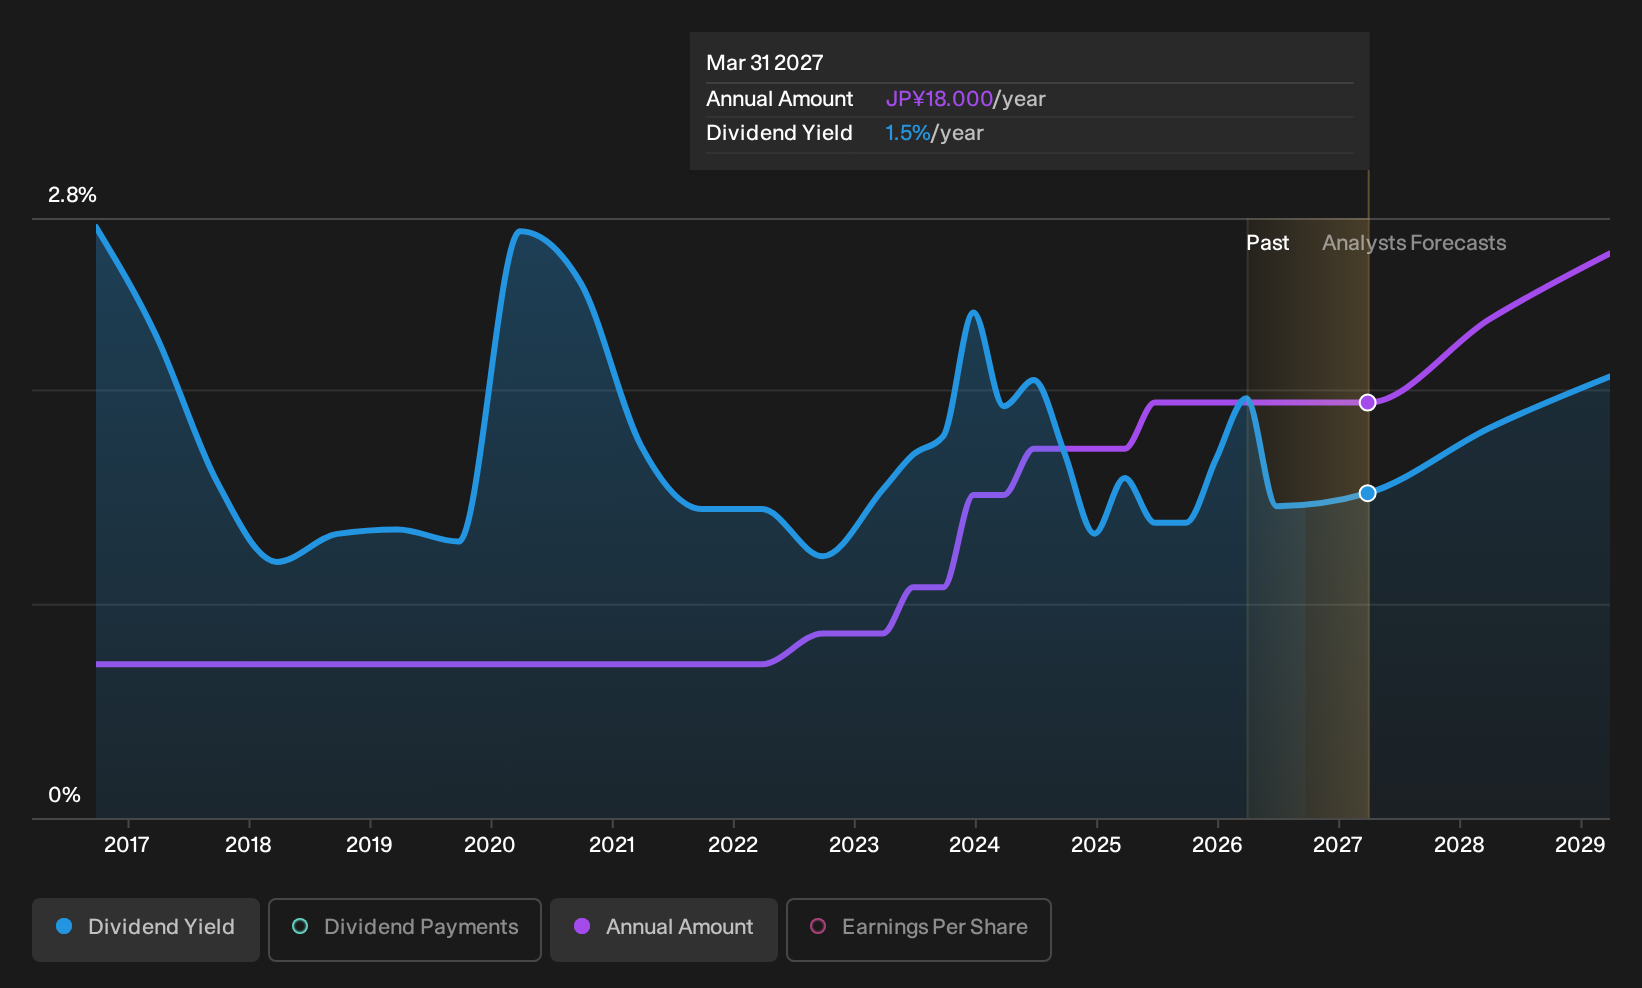1642x988 pixels.
Task: Click the JP¥18.000 annual amount value
Action: [x=939, y=99]
